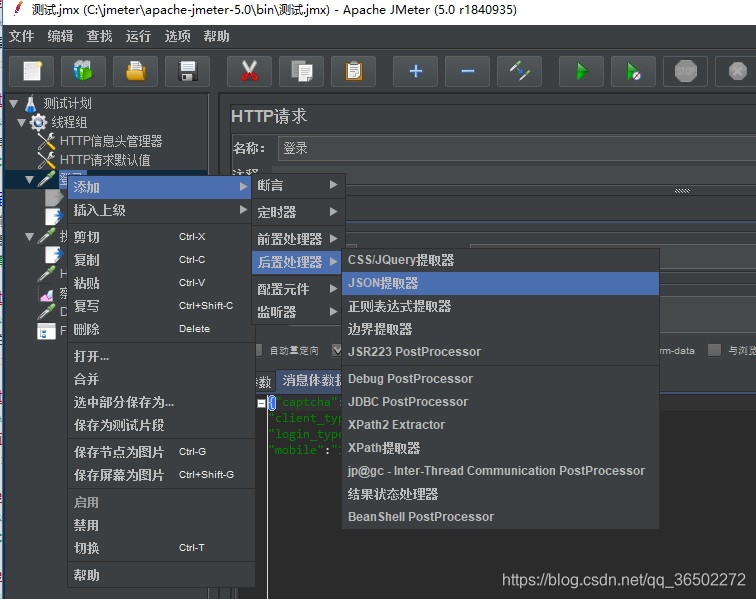Open the 前置处理器 submenu
Viewport: 756px width, 599px height.
click(x=298, y=239)
